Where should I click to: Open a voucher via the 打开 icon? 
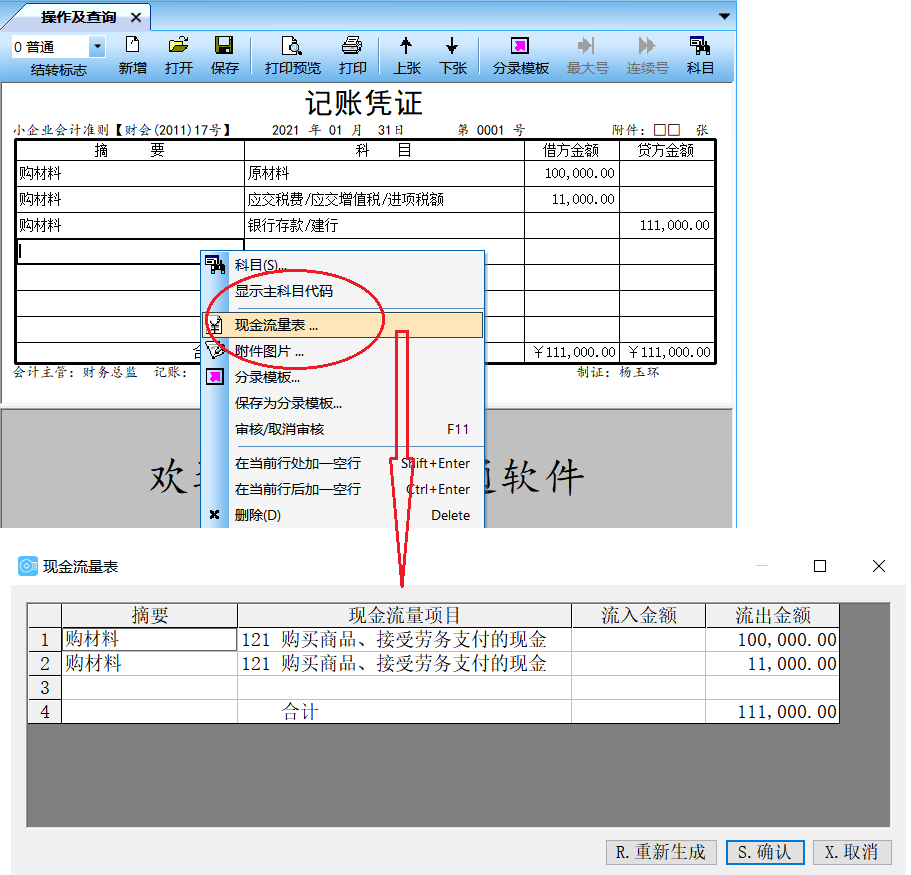pyautogui.click(x=178, y=49)
